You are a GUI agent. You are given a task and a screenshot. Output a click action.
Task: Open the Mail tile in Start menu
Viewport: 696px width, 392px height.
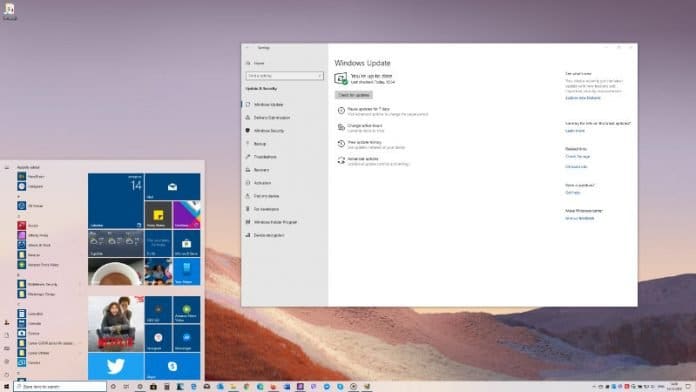click(x=172, y=186)
